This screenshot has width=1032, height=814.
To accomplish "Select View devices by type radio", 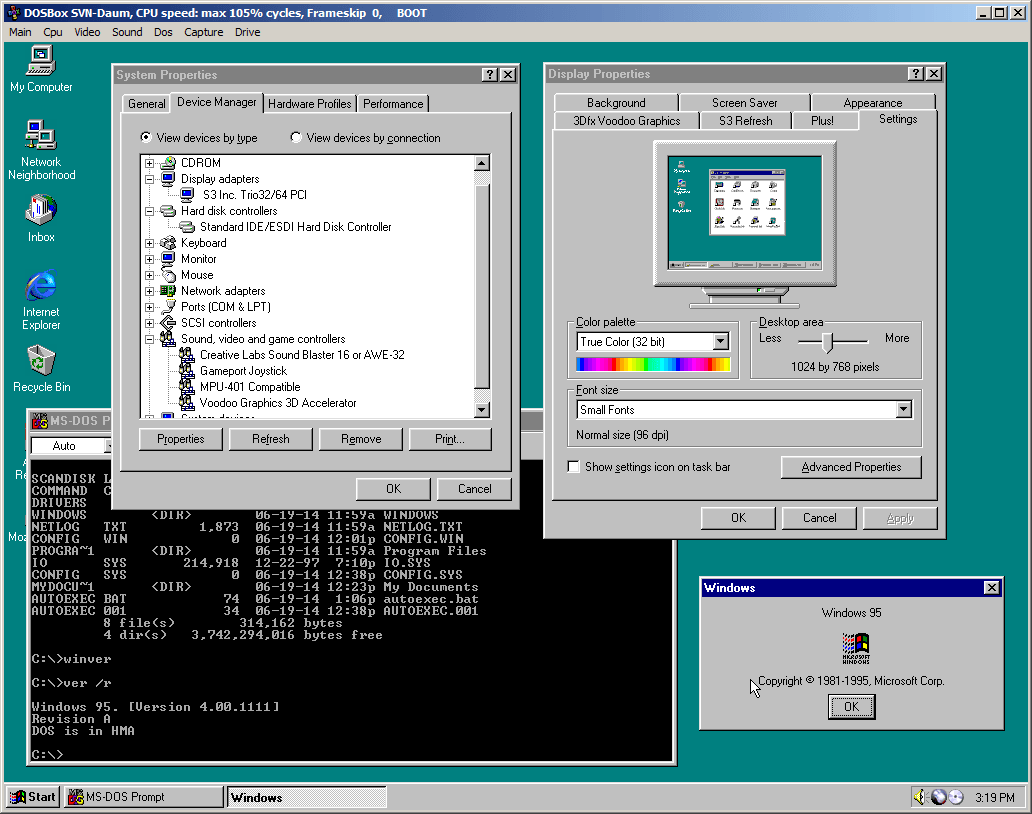I will tap(146, 138).
